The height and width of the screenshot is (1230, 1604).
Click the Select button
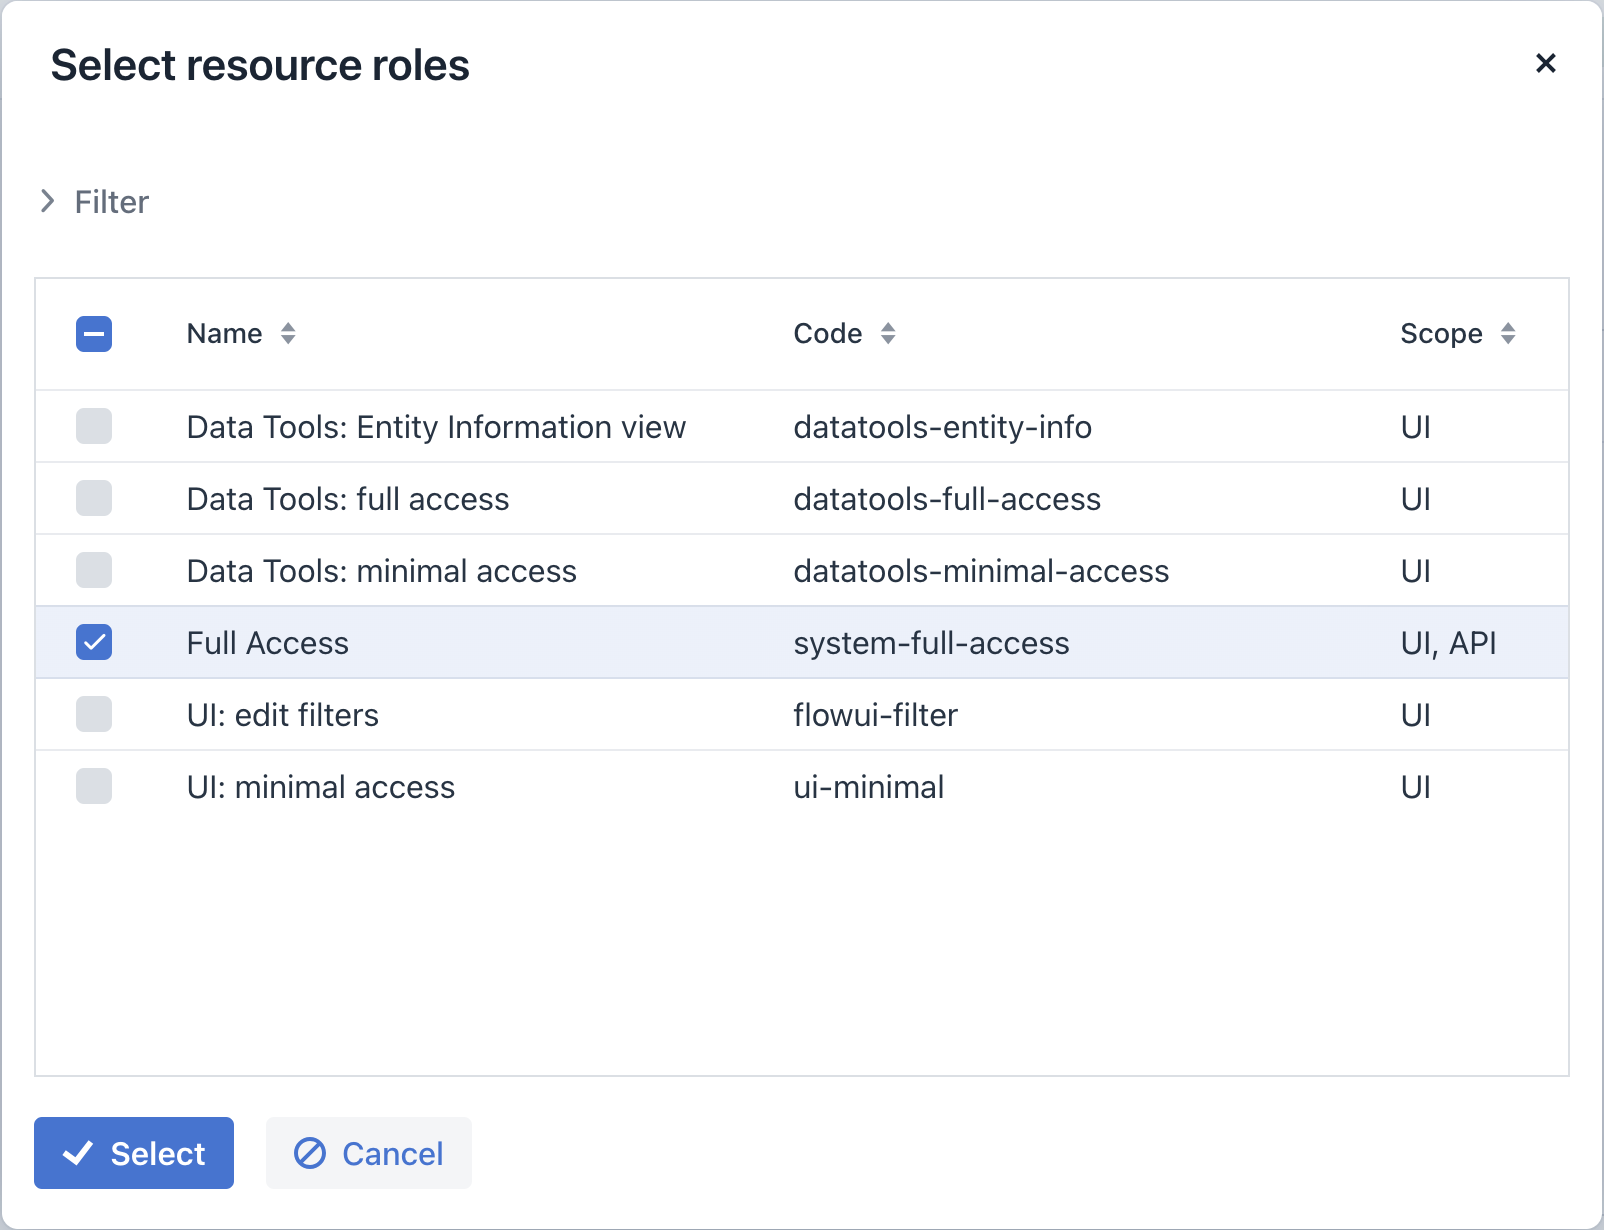(134, 1153)
